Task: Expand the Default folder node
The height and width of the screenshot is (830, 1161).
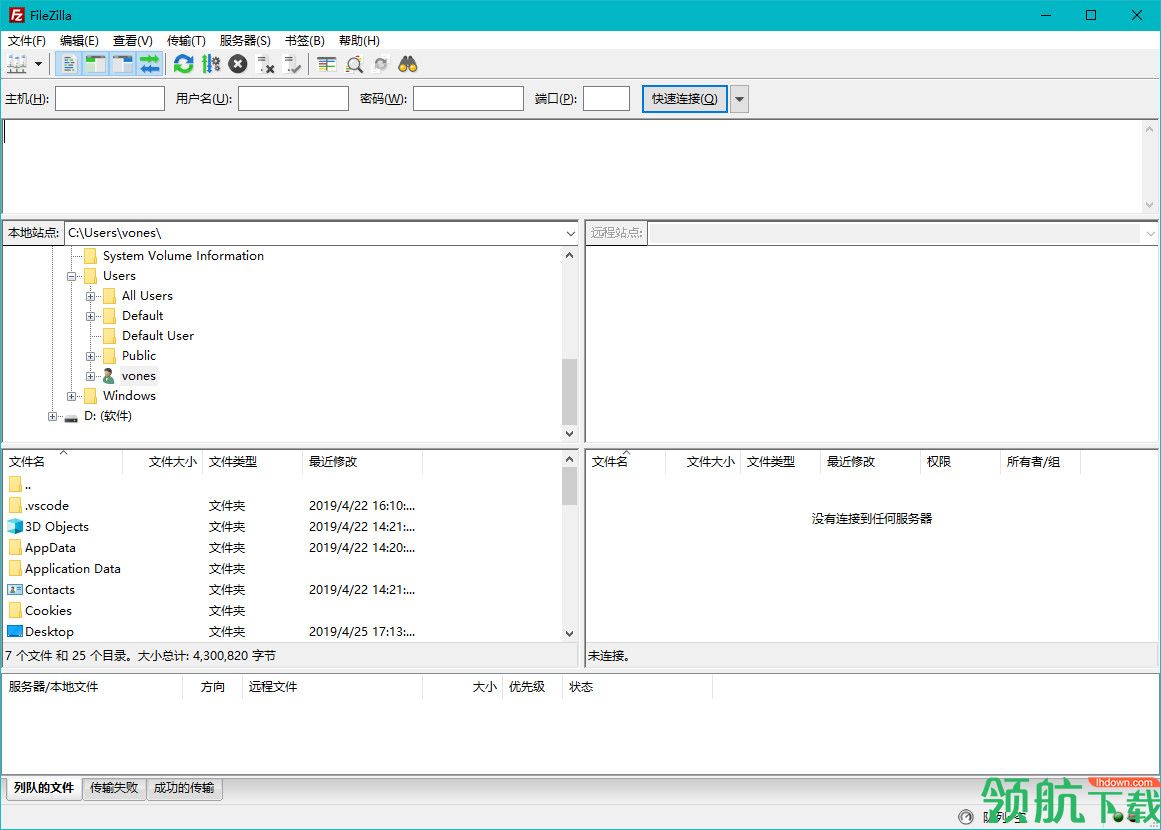Action: tap(90, 316)
